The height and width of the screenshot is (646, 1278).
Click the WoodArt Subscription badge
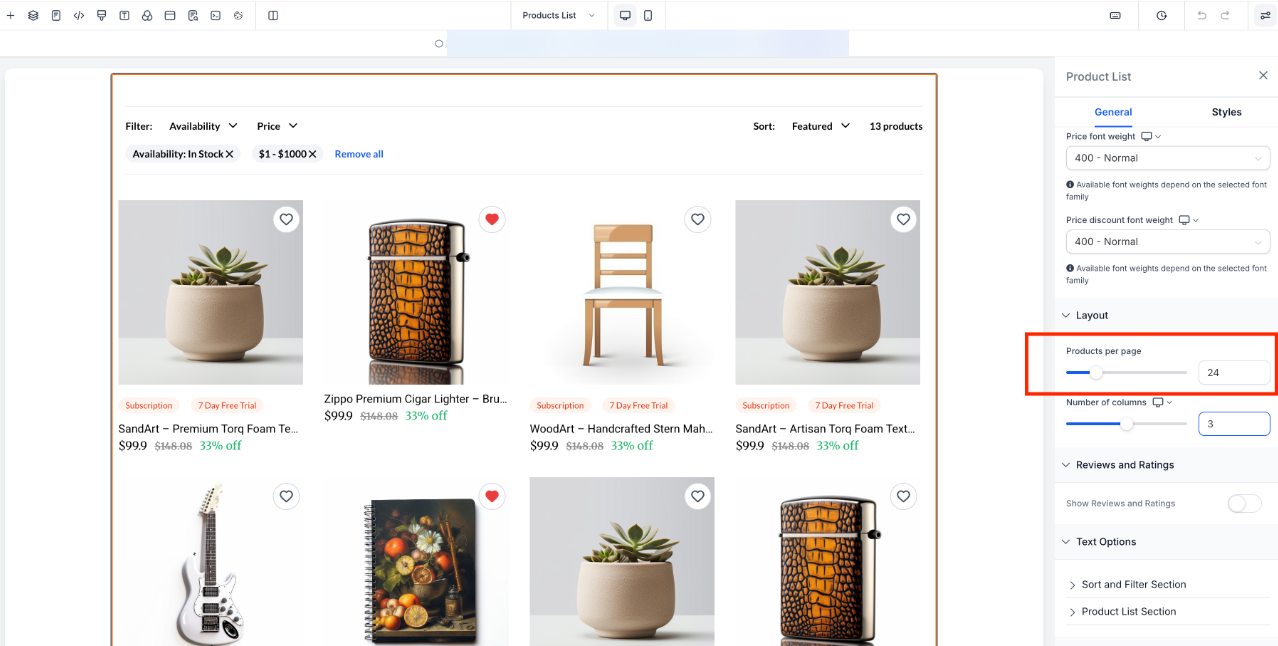pos(560,406)
